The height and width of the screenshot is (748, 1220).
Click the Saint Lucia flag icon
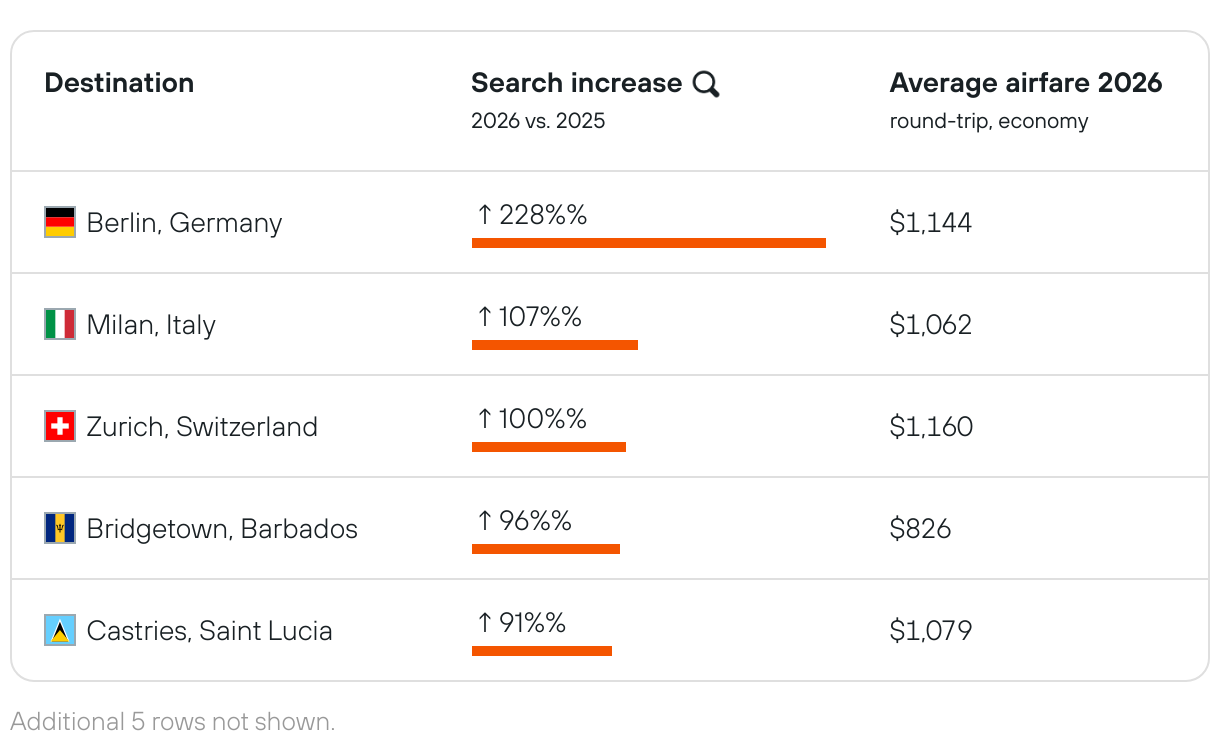tap(60, 630)
